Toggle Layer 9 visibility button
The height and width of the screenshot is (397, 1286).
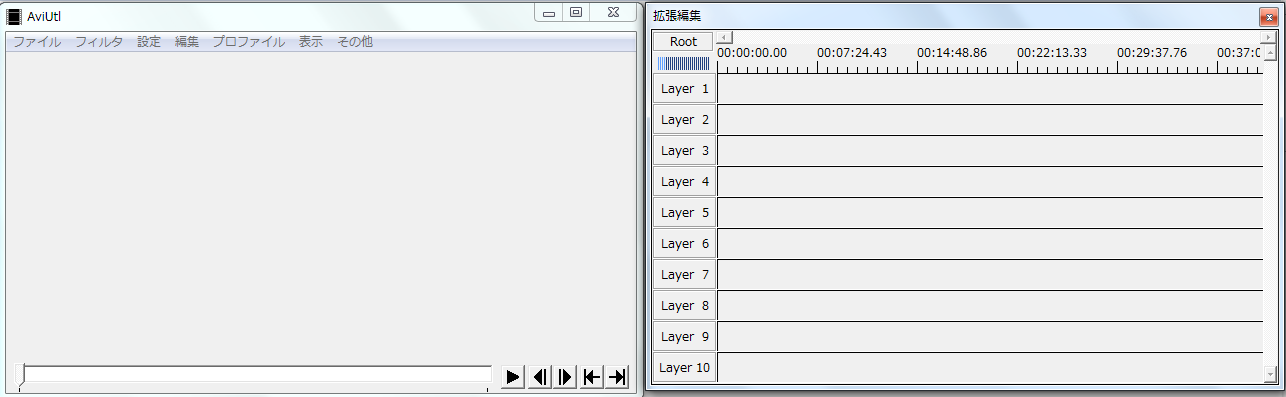pyautogui.click(x=685, y=337)
